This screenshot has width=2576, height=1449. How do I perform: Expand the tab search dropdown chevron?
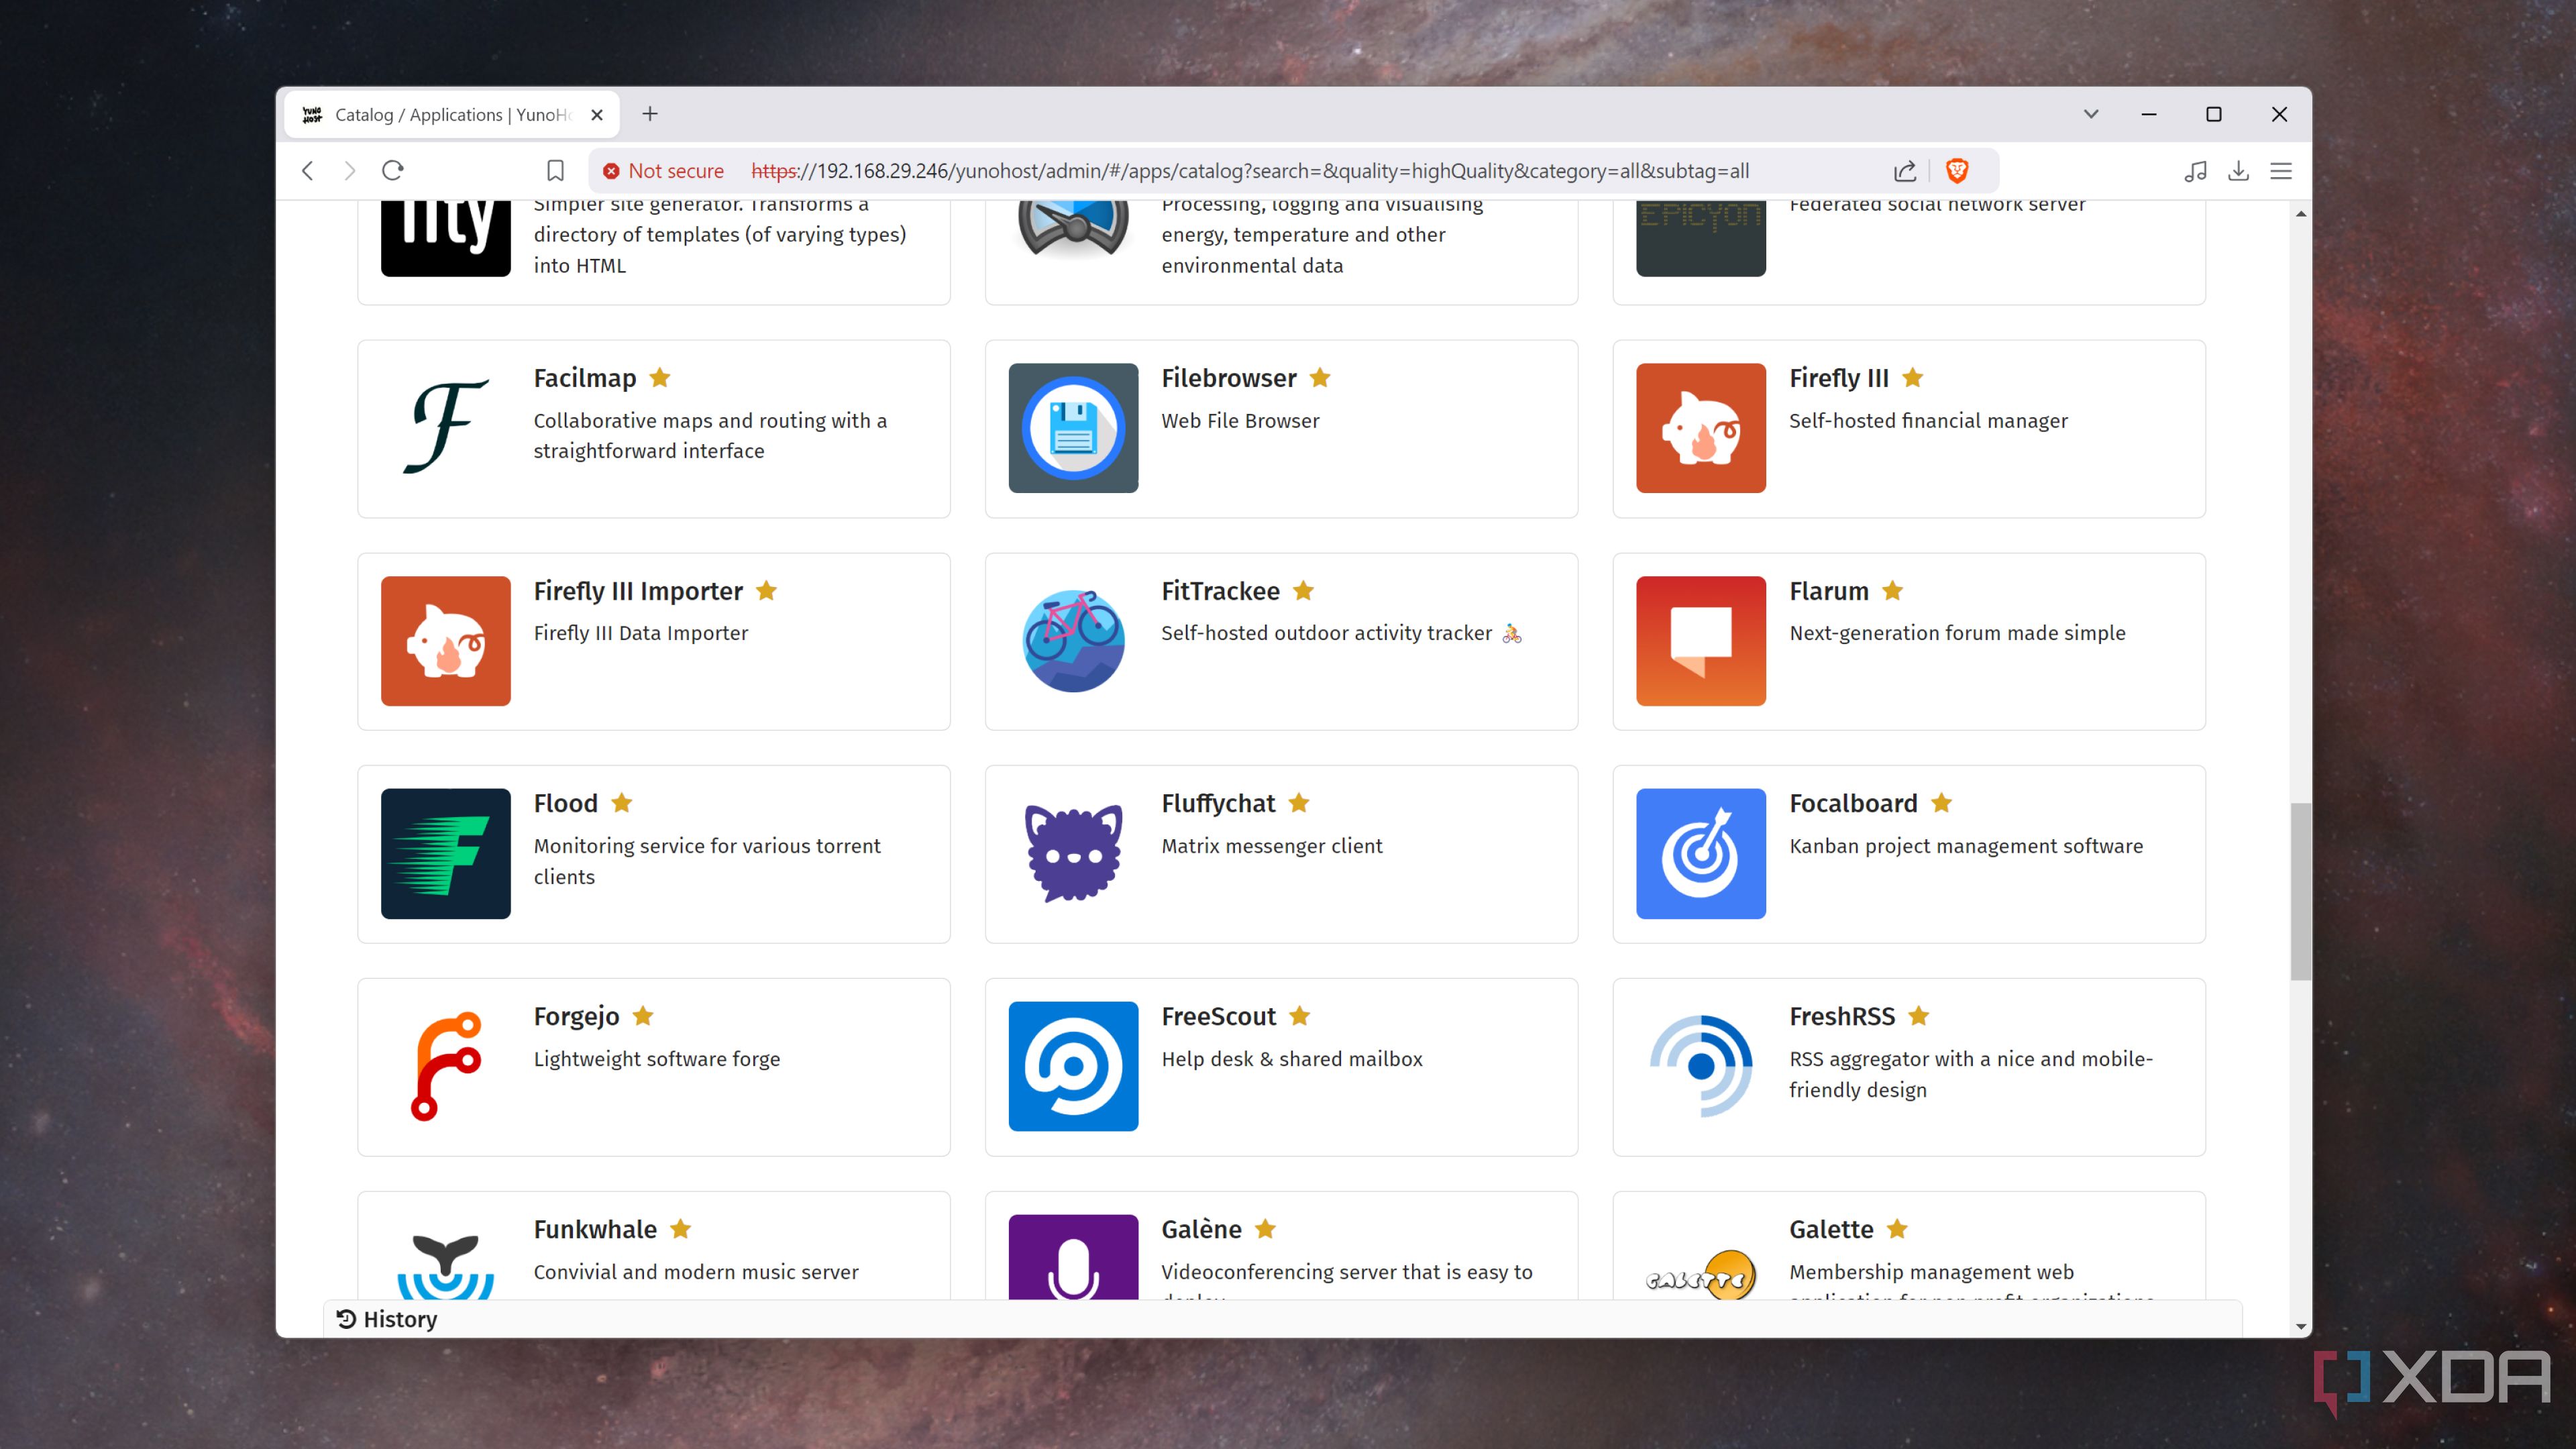coord(2091,114)
